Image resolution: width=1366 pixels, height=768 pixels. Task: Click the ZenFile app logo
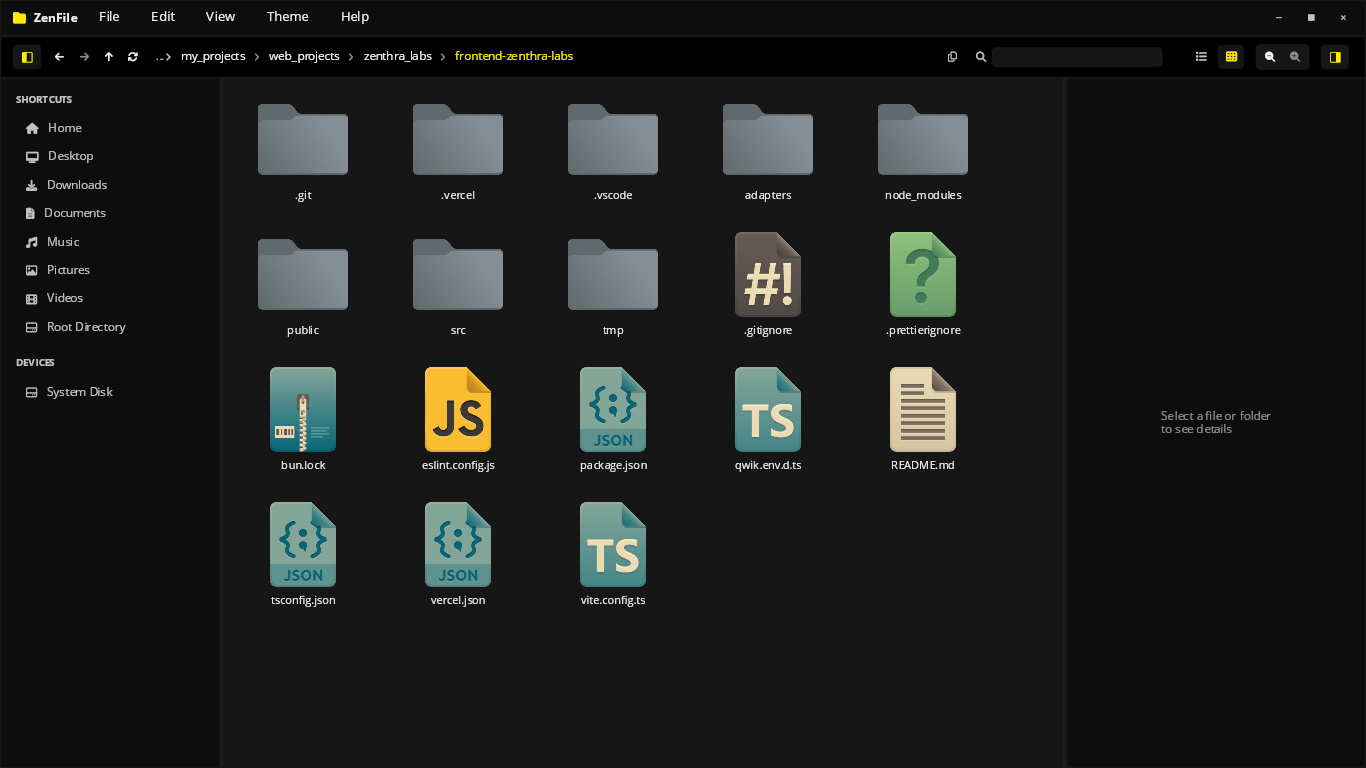click(x=19, y=17)
